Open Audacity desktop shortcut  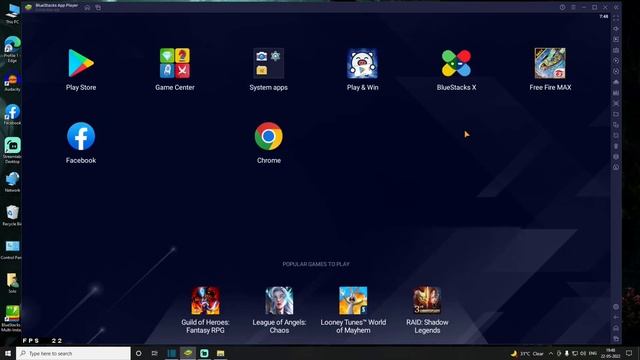click(x=12, y=82)
